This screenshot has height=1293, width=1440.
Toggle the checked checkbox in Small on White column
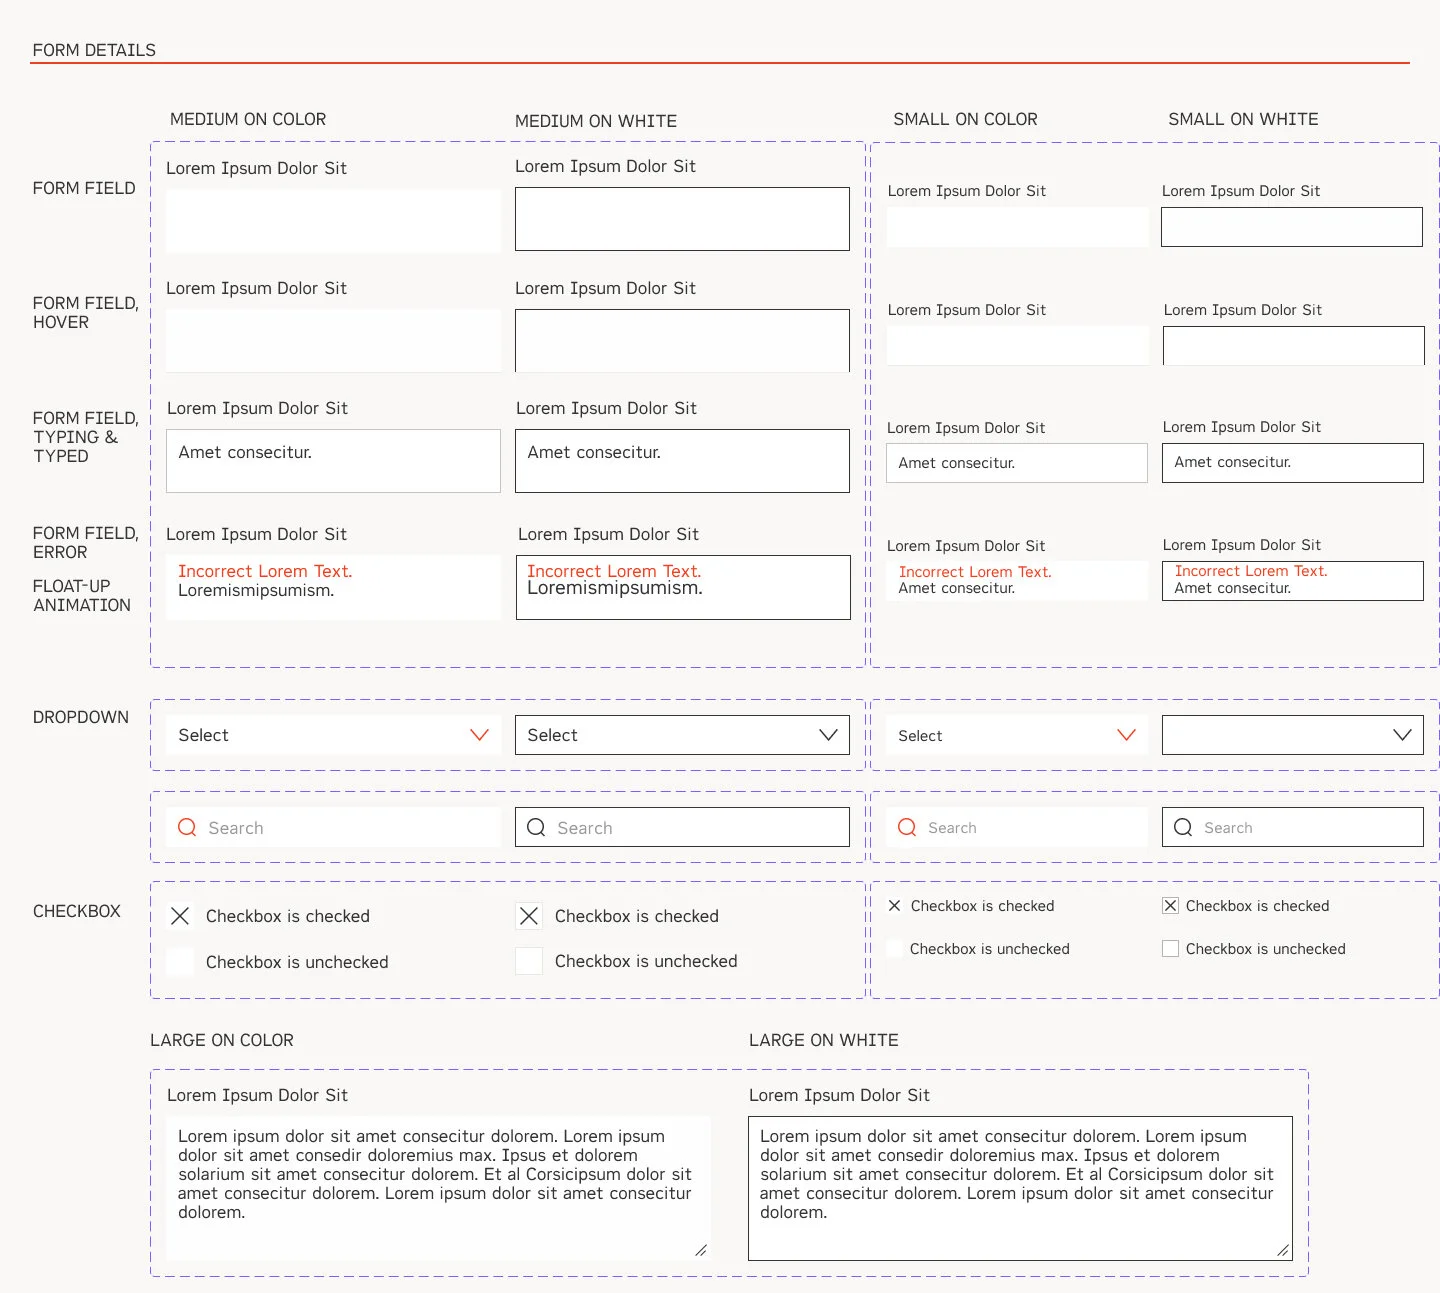(x=1170, y=905)
